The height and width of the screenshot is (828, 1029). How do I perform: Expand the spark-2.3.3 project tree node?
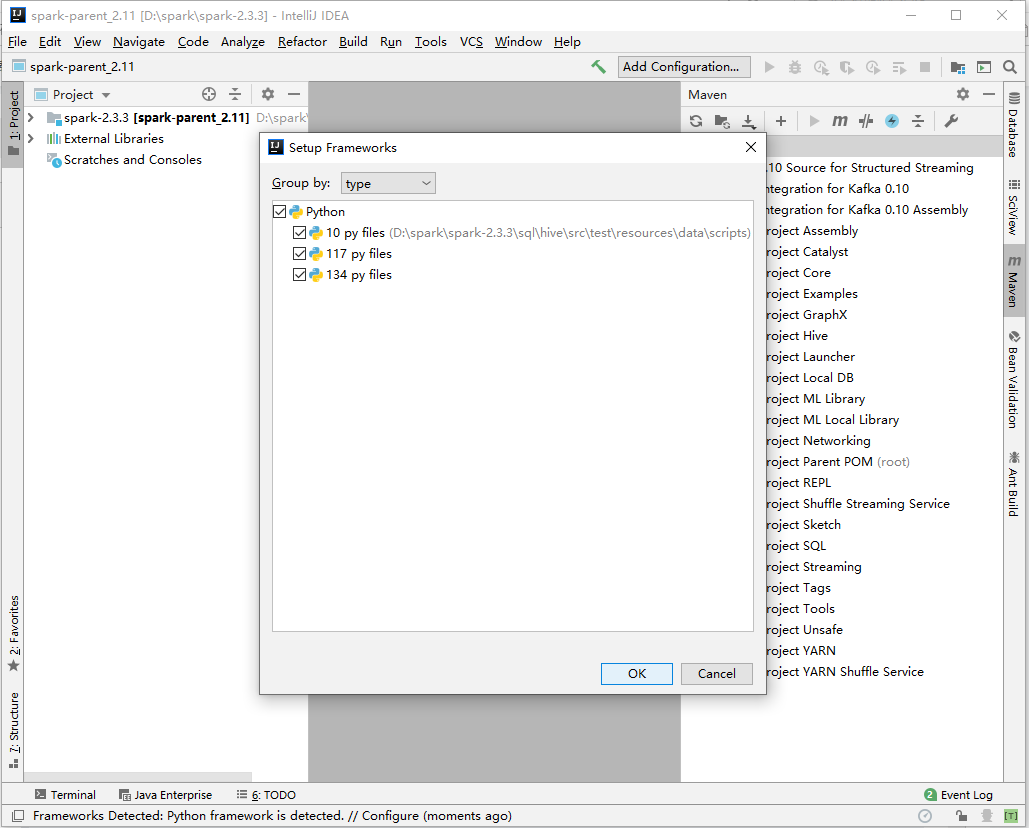30,117
